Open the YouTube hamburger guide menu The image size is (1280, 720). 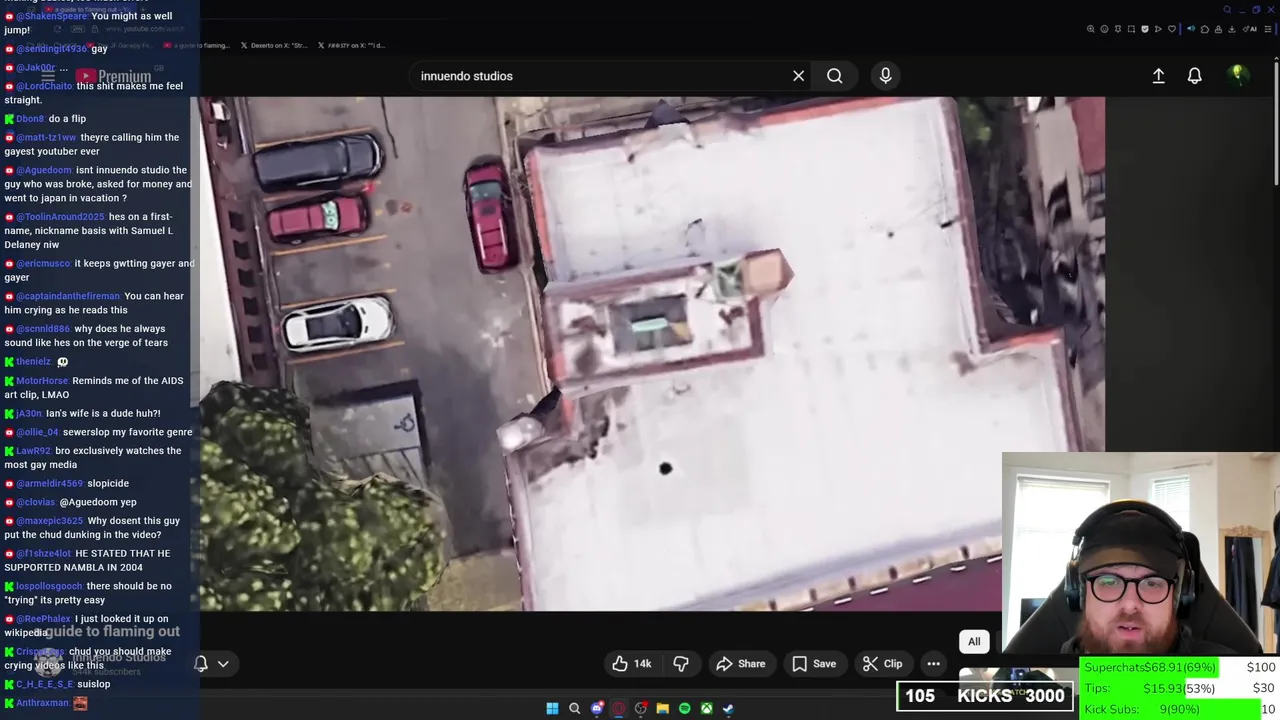click(48, 76)
